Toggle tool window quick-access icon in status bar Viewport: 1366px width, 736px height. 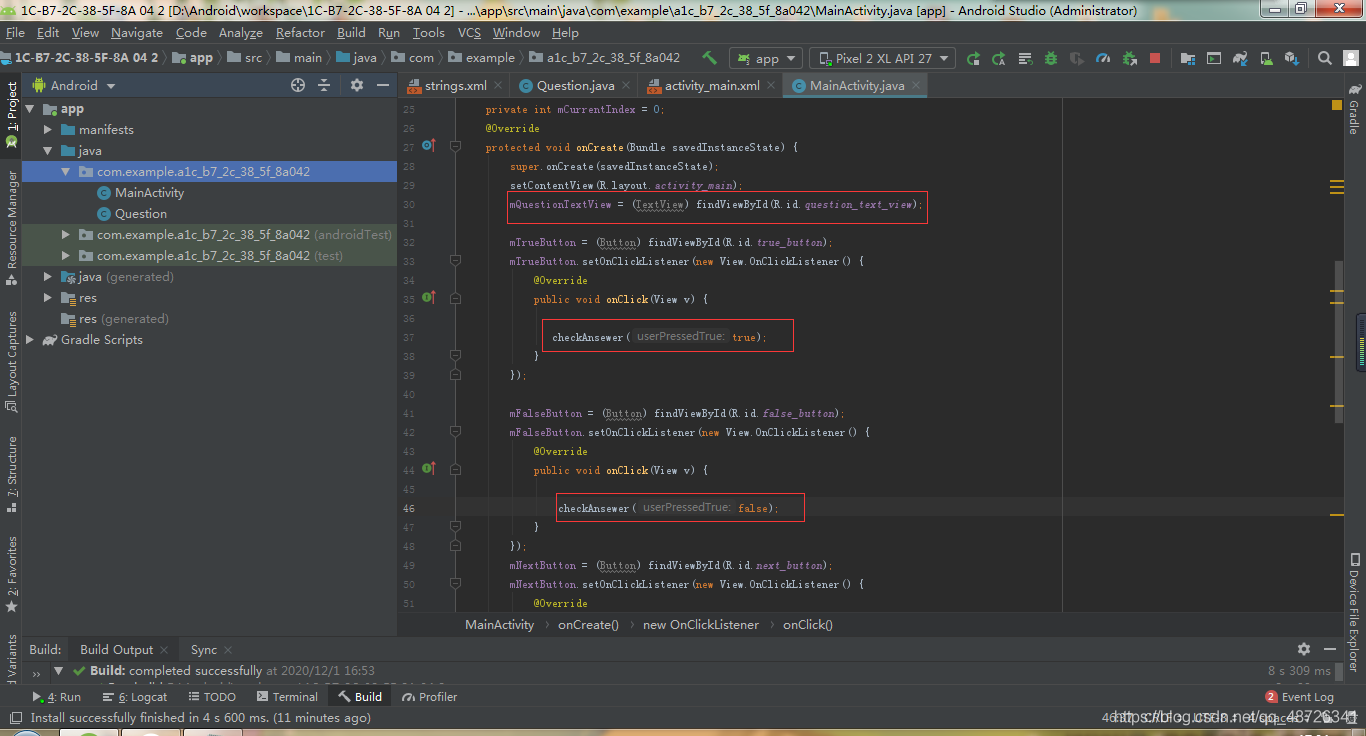click(x=15, y=718)
